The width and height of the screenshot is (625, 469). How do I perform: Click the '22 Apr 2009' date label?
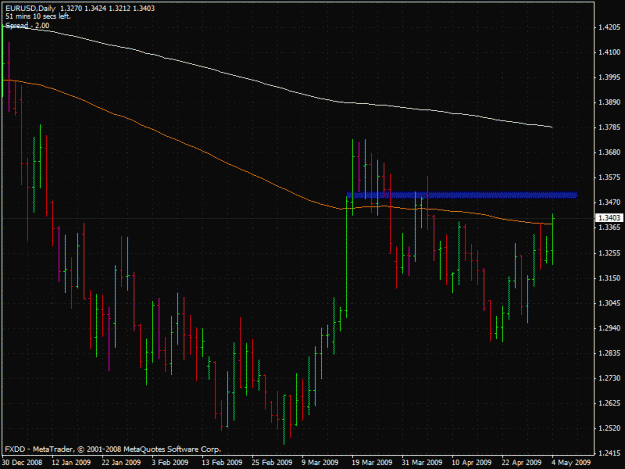tap(522, 462)
